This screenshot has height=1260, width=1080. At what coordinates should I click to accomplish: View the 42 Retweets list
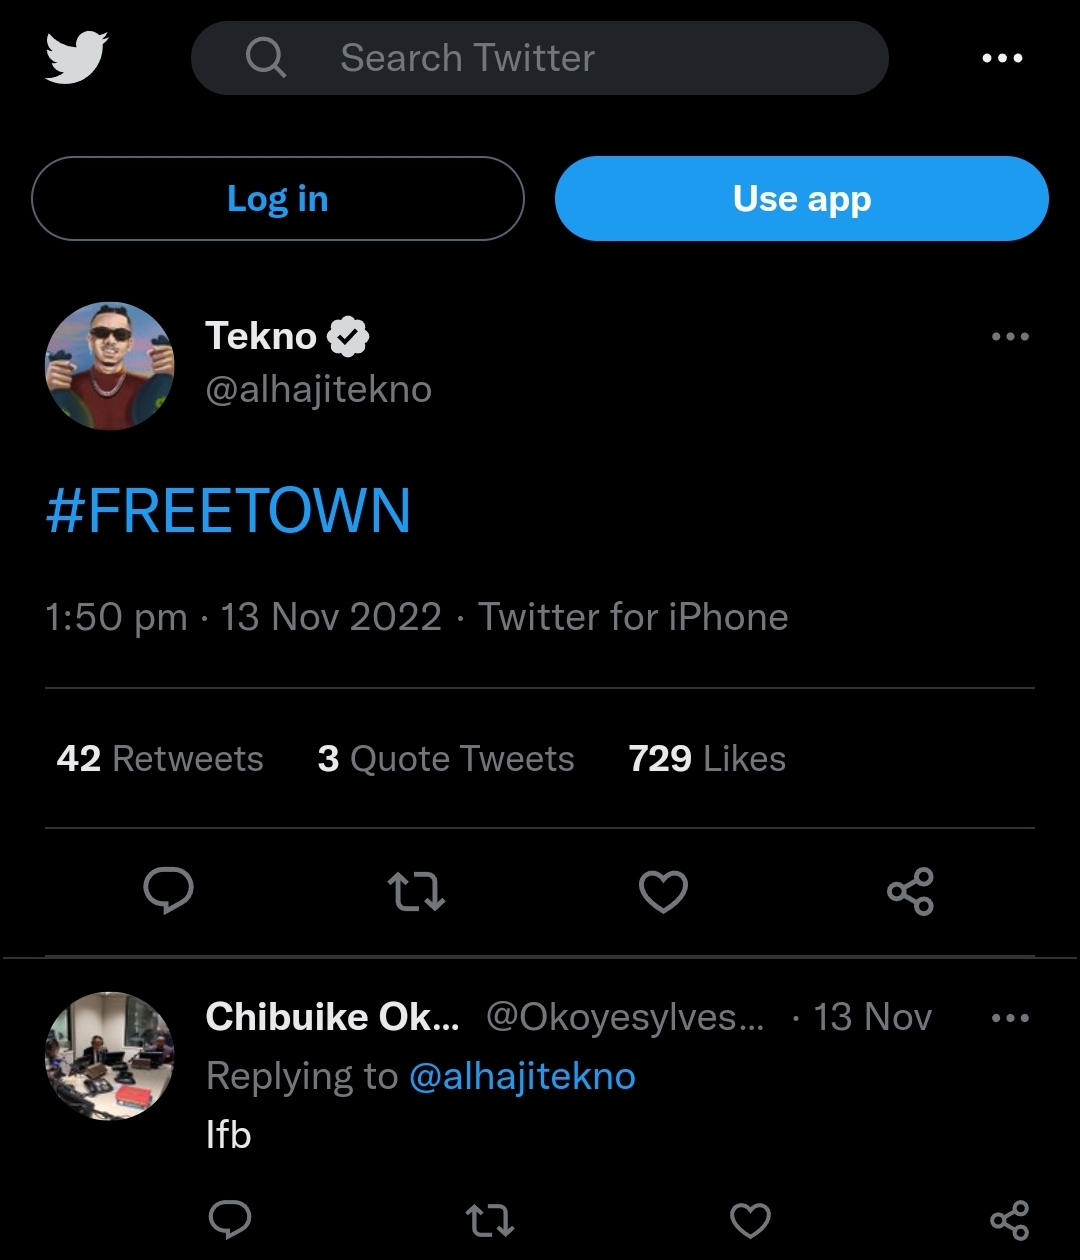pos(160,759)
